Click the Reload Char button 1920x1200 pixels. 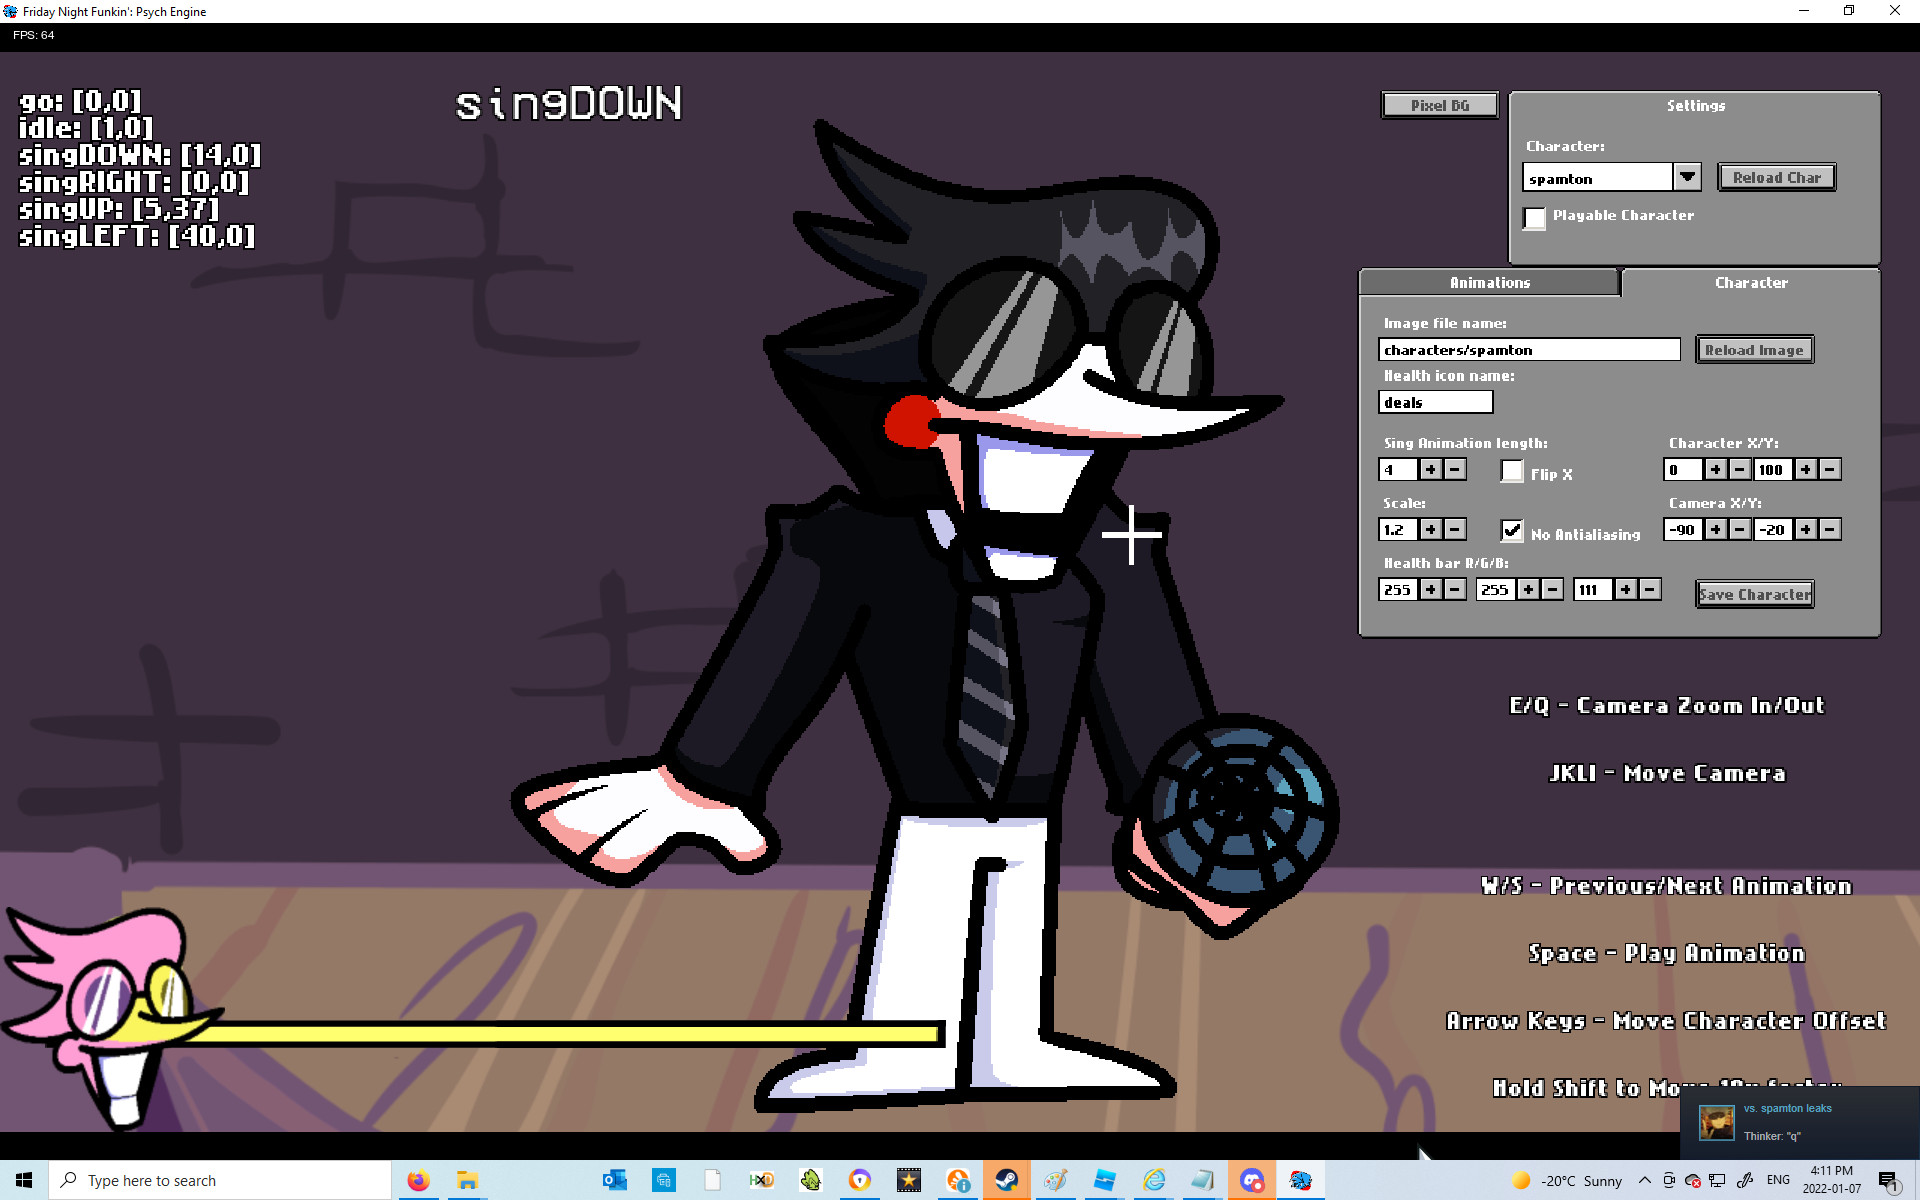tap(1777, 176)
